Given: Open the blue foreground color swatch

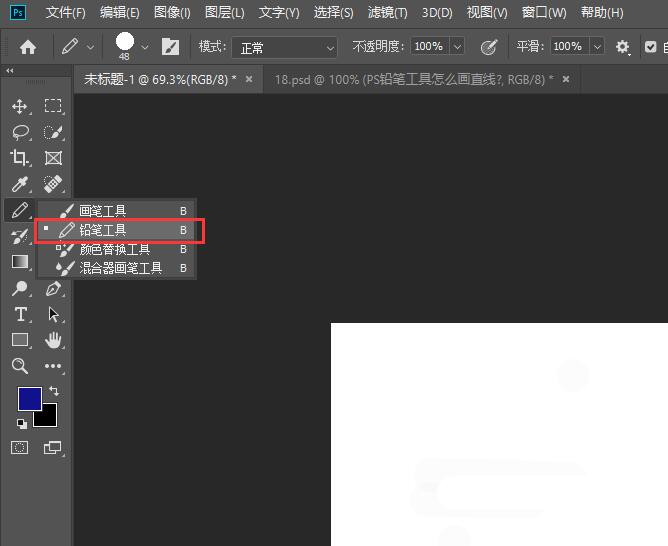Looking at the screenshot, I should coord(29,399).
